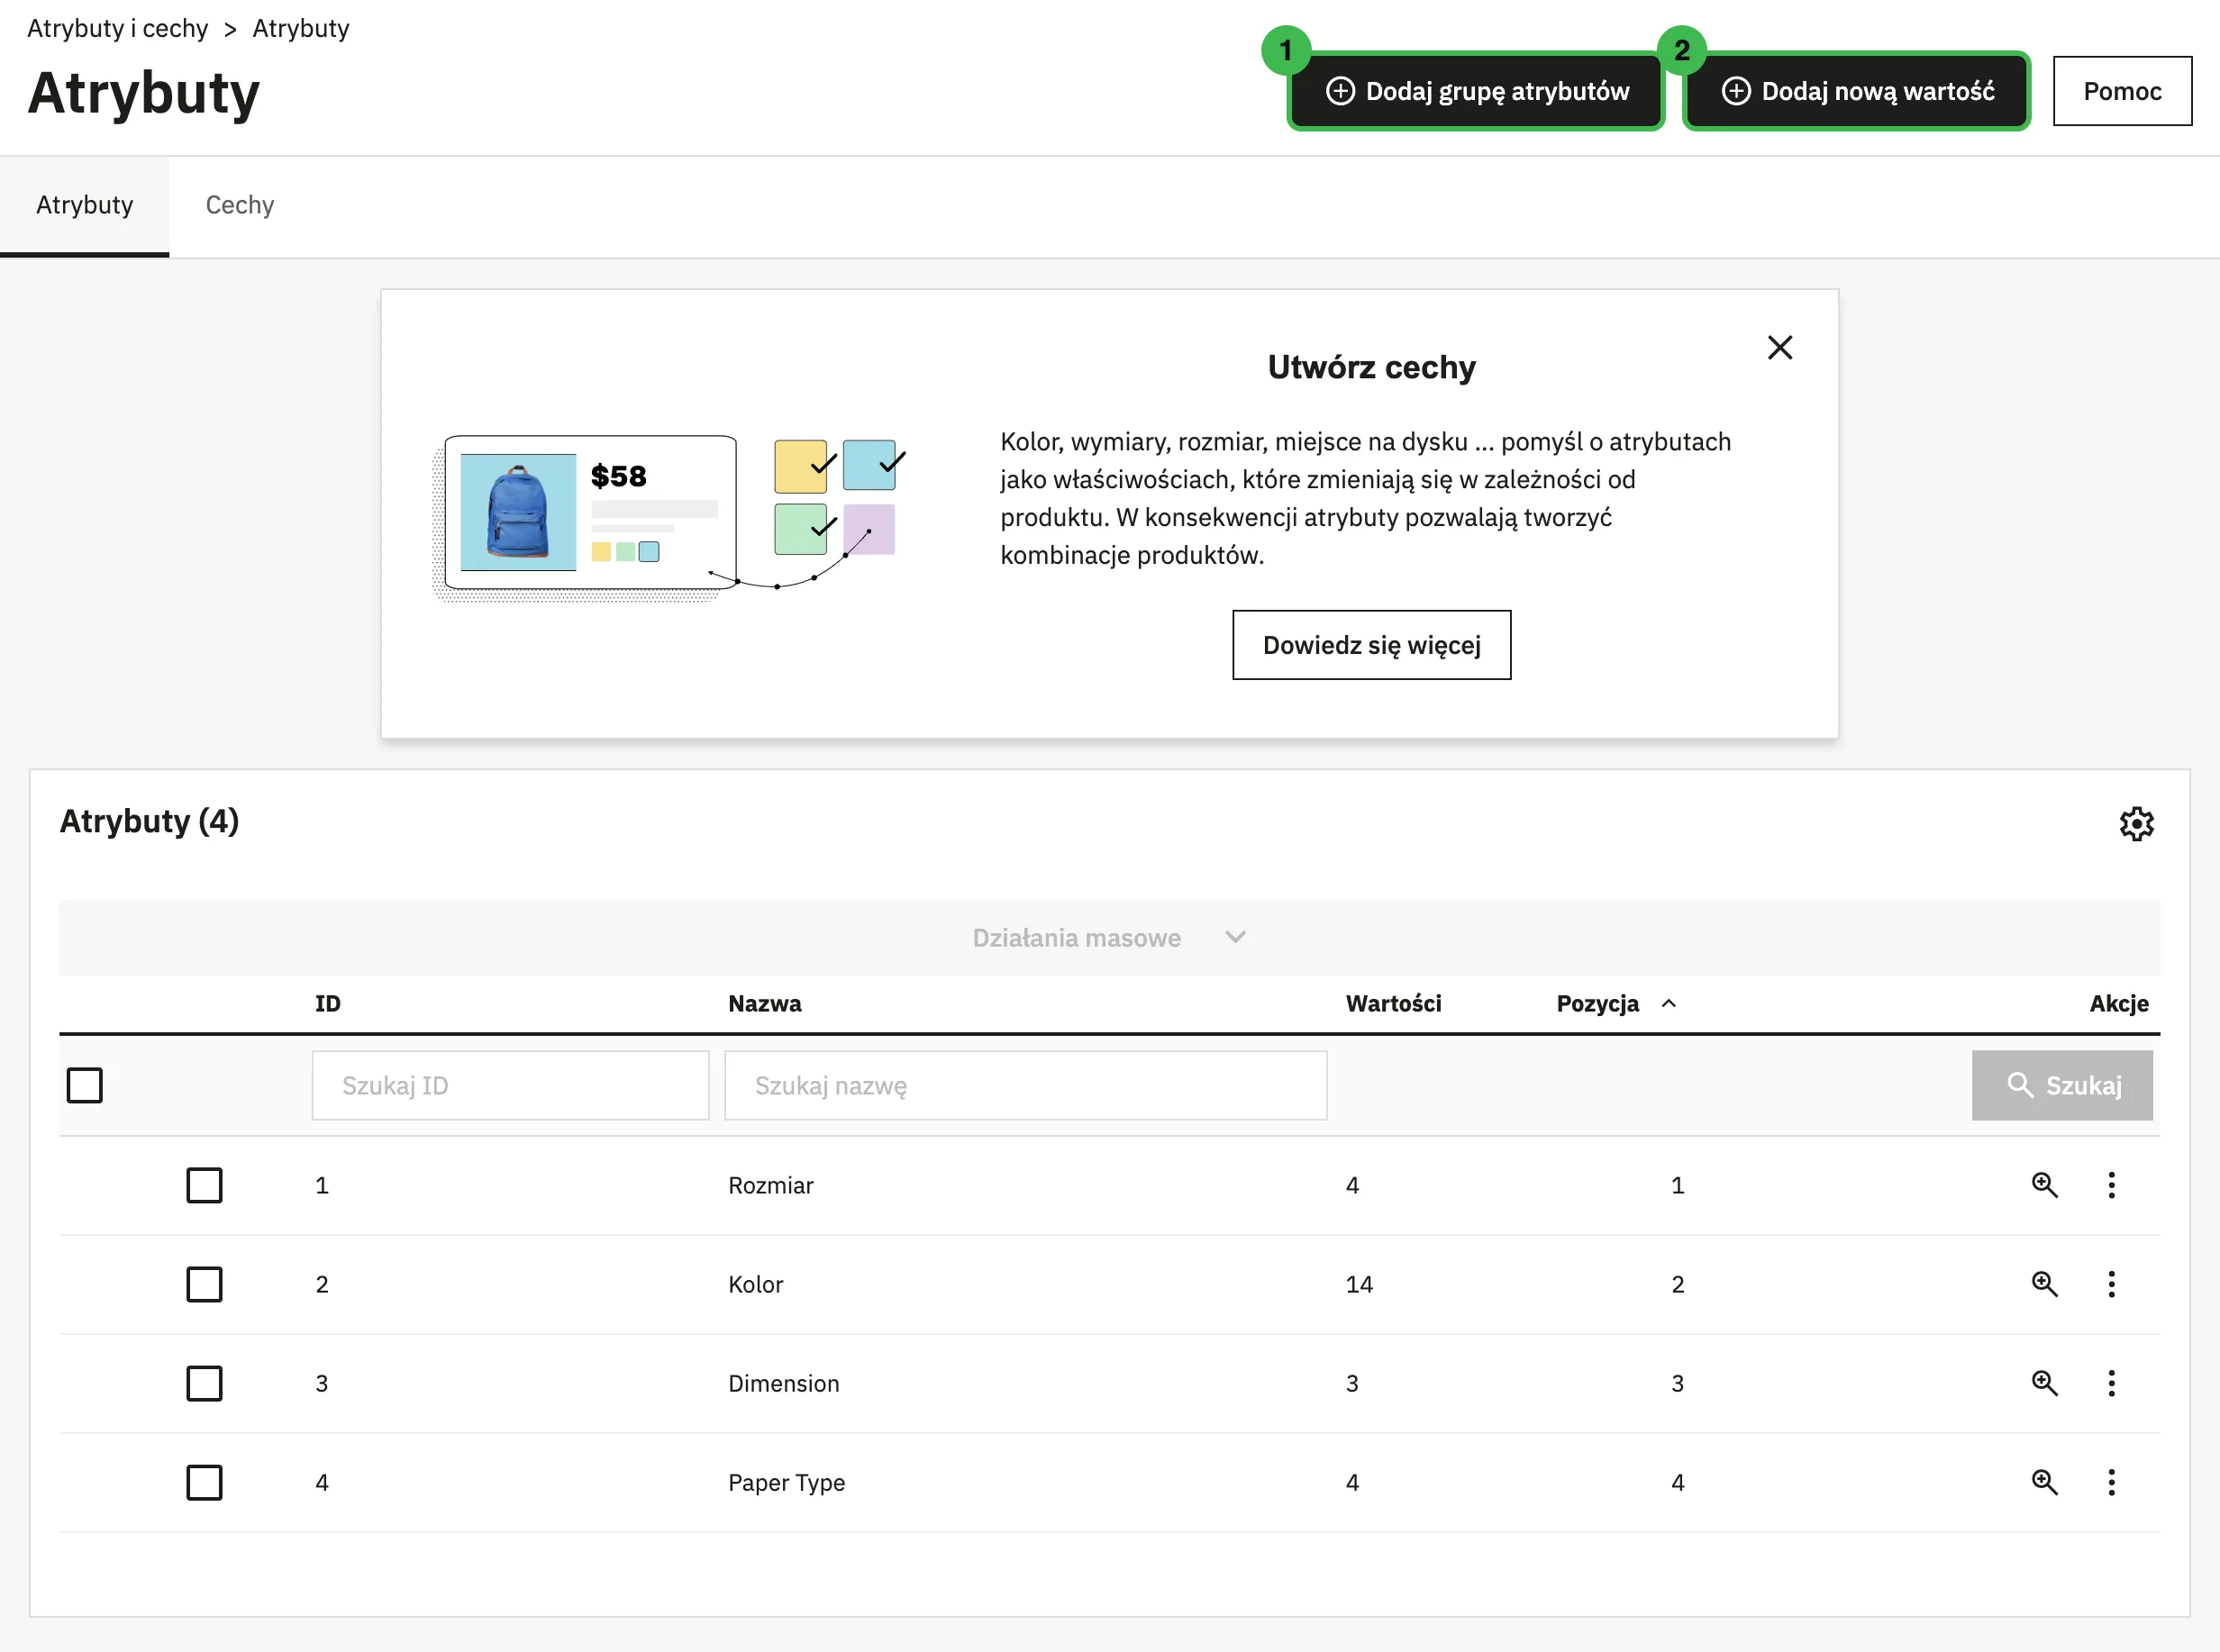The image size is (2220, 1652).
Task: Sort by the ID column header
Action: click(x=328, y=1003)
